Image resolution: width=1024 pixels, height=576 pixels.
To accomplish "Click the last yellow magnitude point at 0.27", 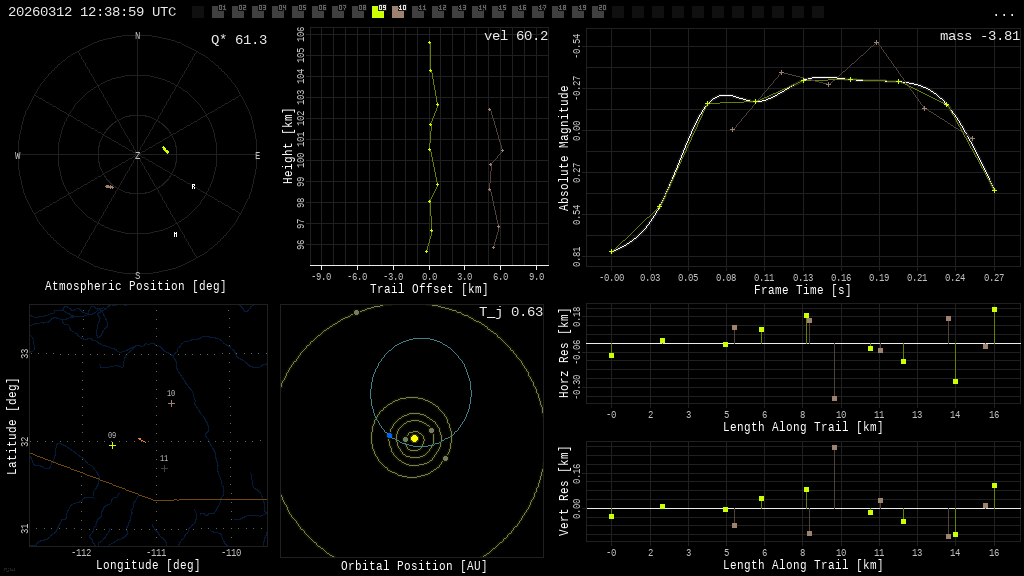I will pos(995,191).
